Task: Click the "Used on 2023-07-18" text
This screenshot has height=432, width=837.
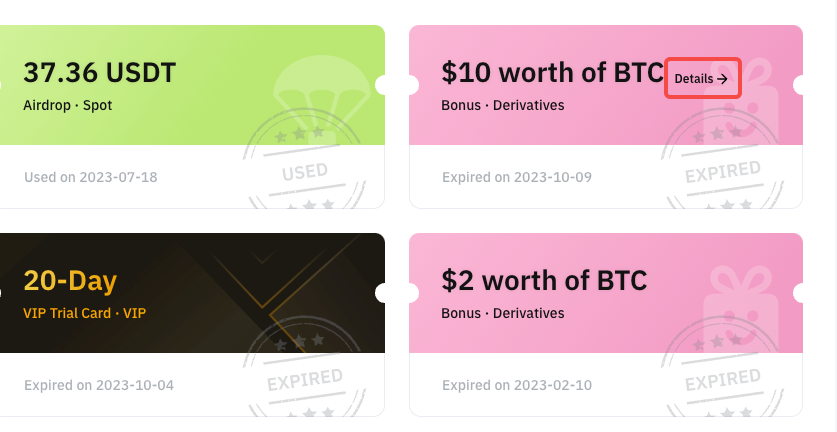Action: pyautogui.click(x=91, y=177)
